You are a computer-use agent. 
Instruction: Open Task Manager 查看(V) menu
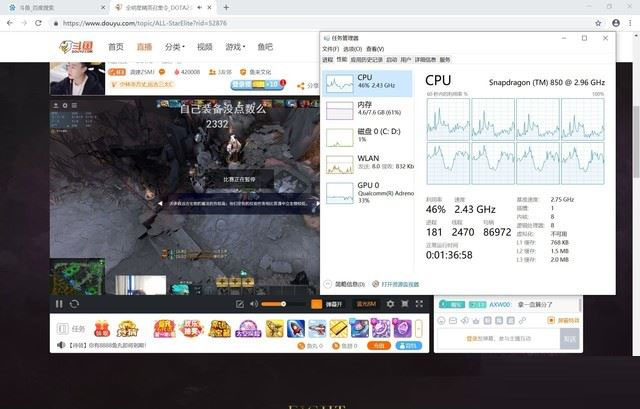pos(375,49)
